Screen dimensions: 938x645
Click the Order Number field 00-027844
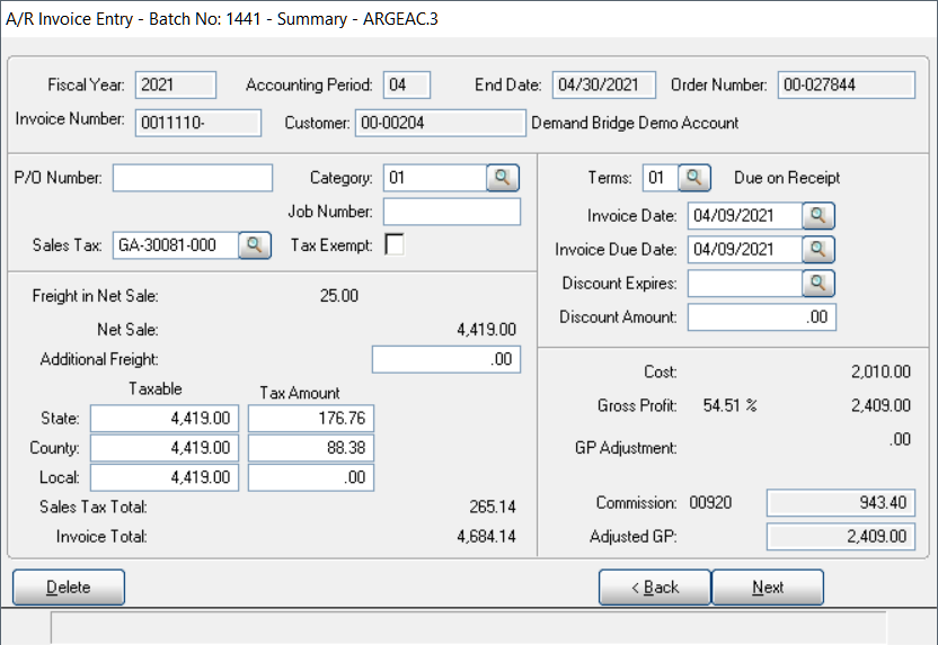point(846,85)
